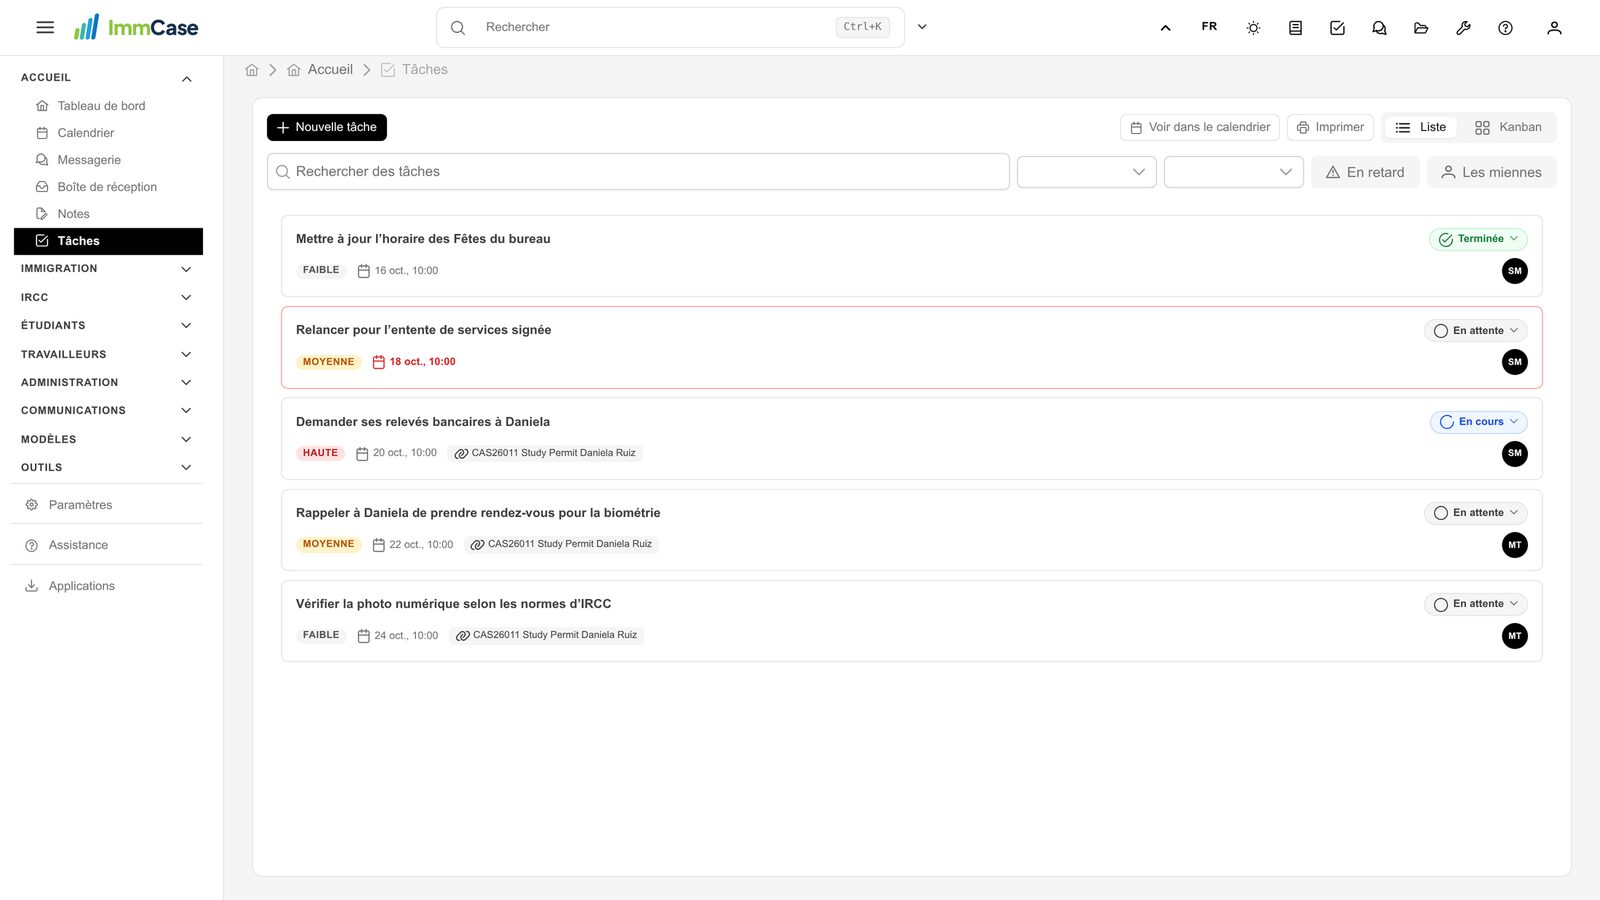1600x900 pixels.
Task: Change the Terminée status dropdown
Action: [1478, 239]
